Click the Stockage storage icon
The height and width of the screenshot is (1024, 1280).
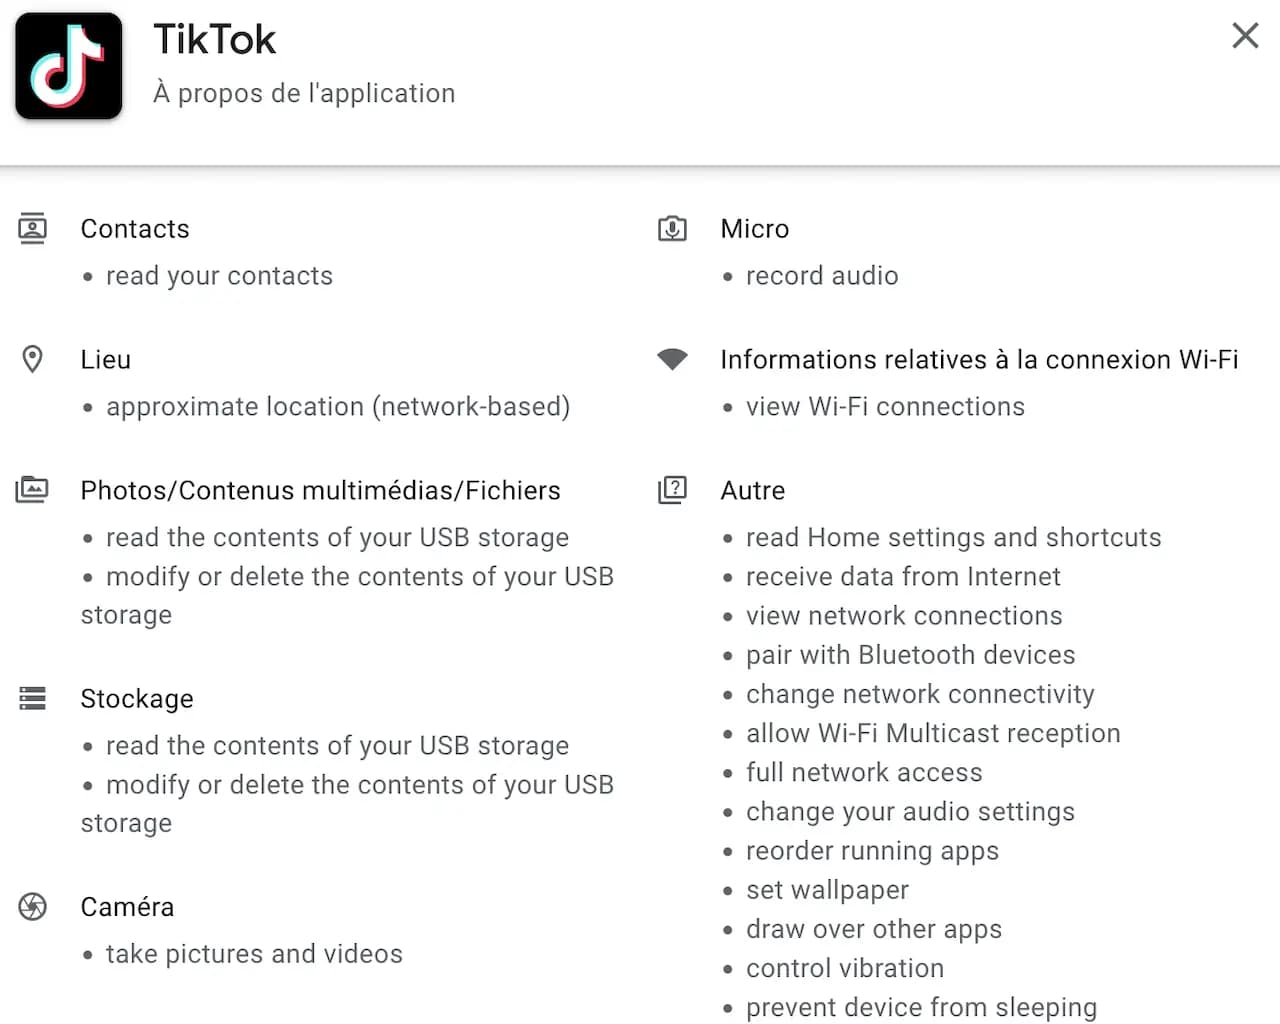pyautogui.click(x=32, y=698)
